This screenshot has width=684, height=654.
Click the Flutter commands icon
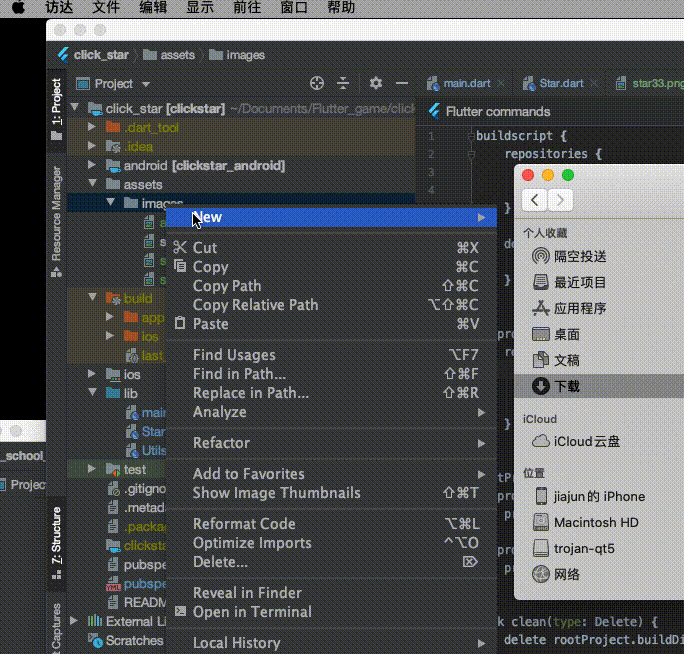(434, 112)
